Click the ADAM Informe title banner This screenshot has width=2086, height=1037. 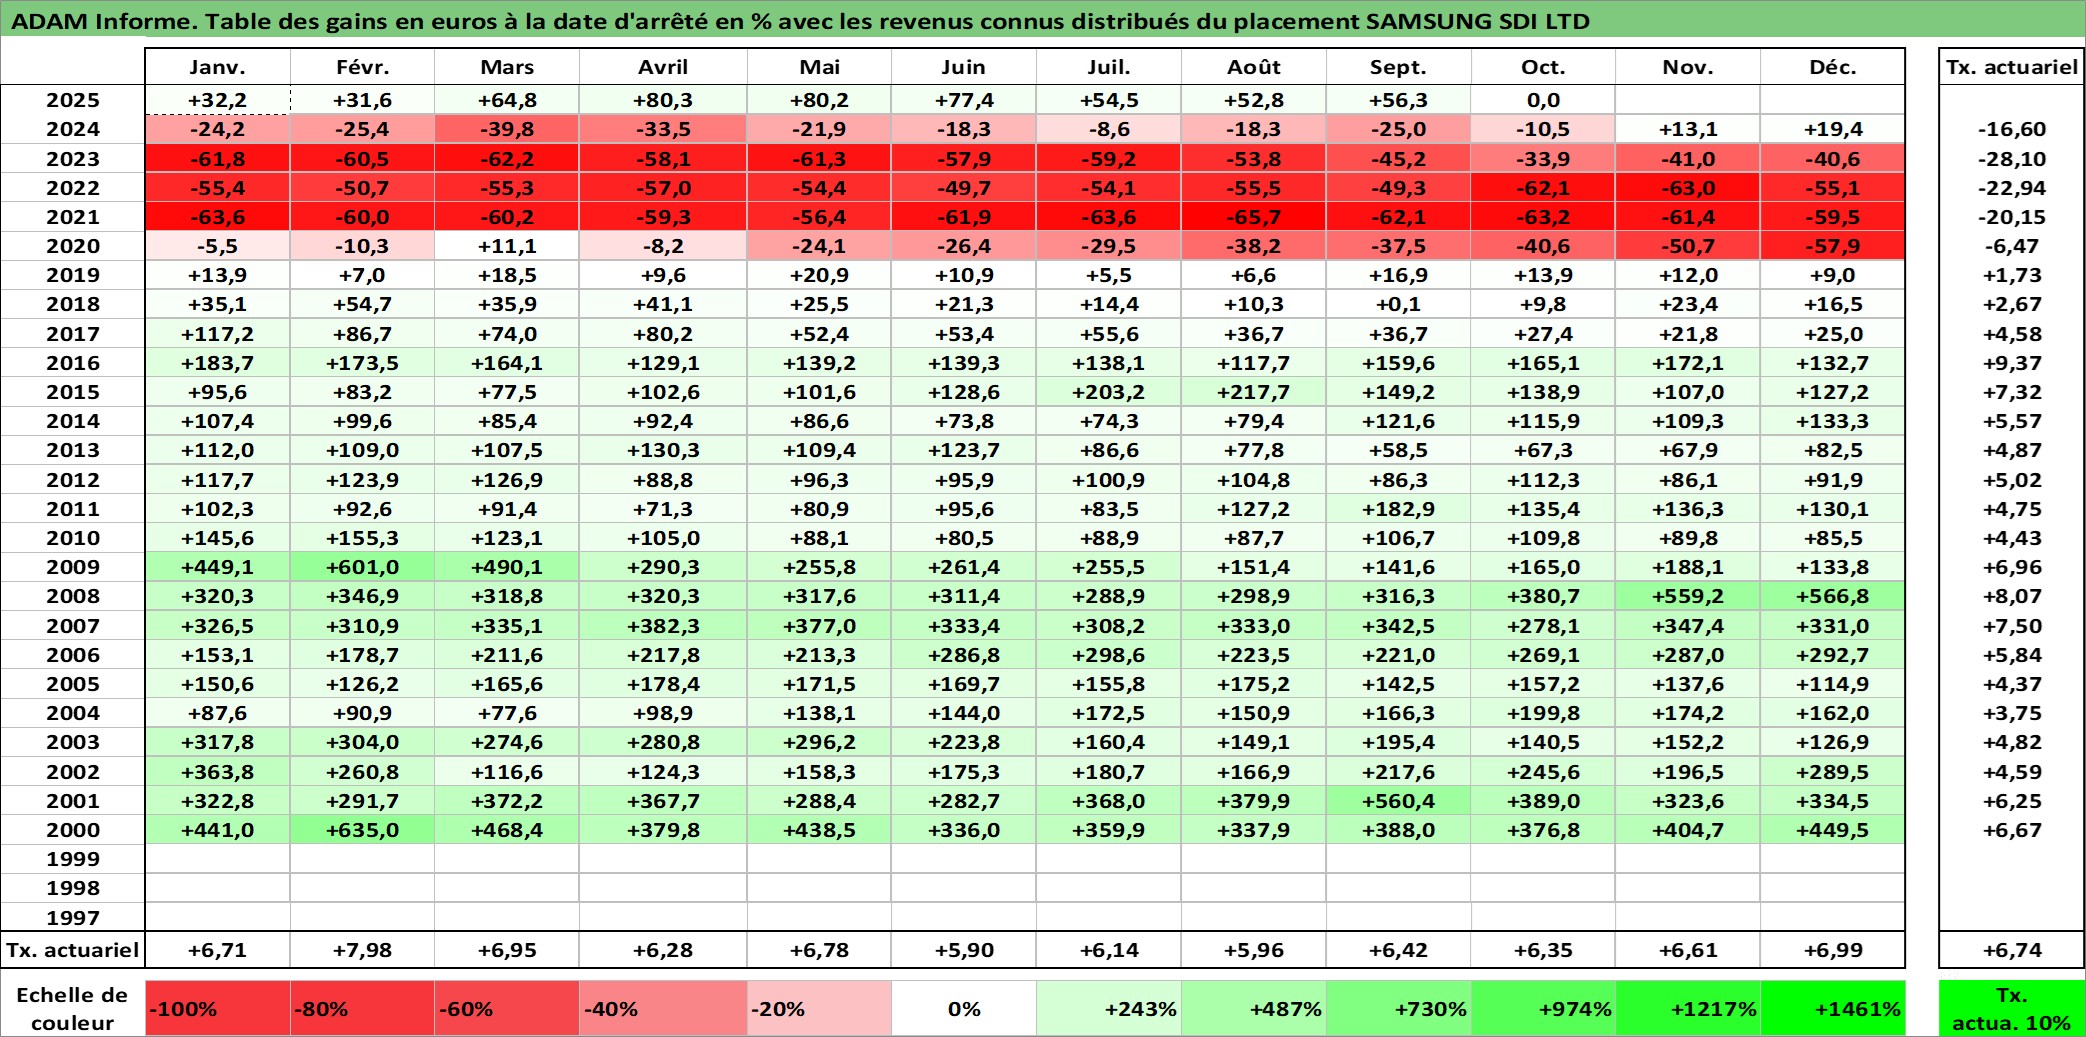(x=1043, y=20)
